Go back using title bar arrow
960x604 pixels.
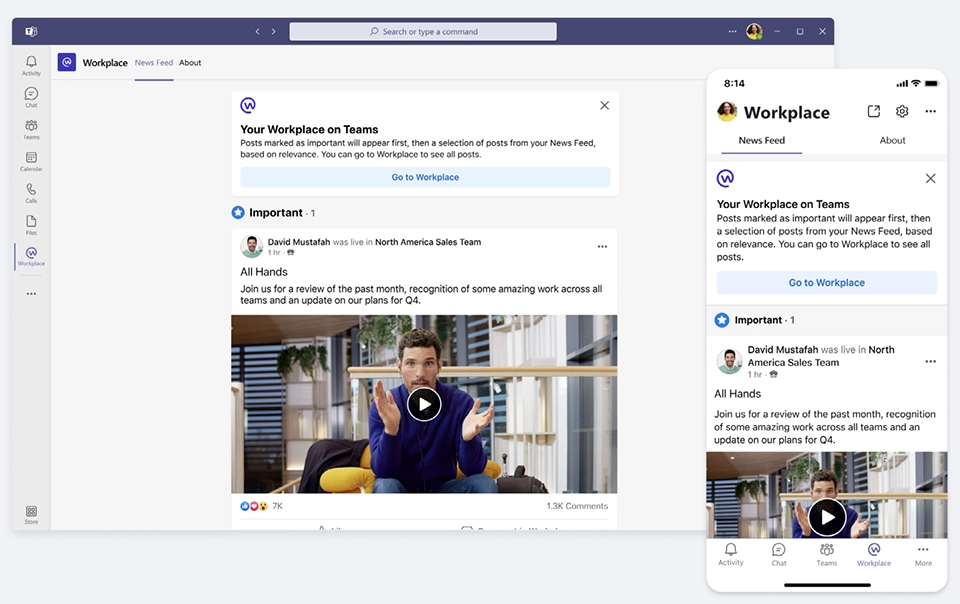(257, 31)
